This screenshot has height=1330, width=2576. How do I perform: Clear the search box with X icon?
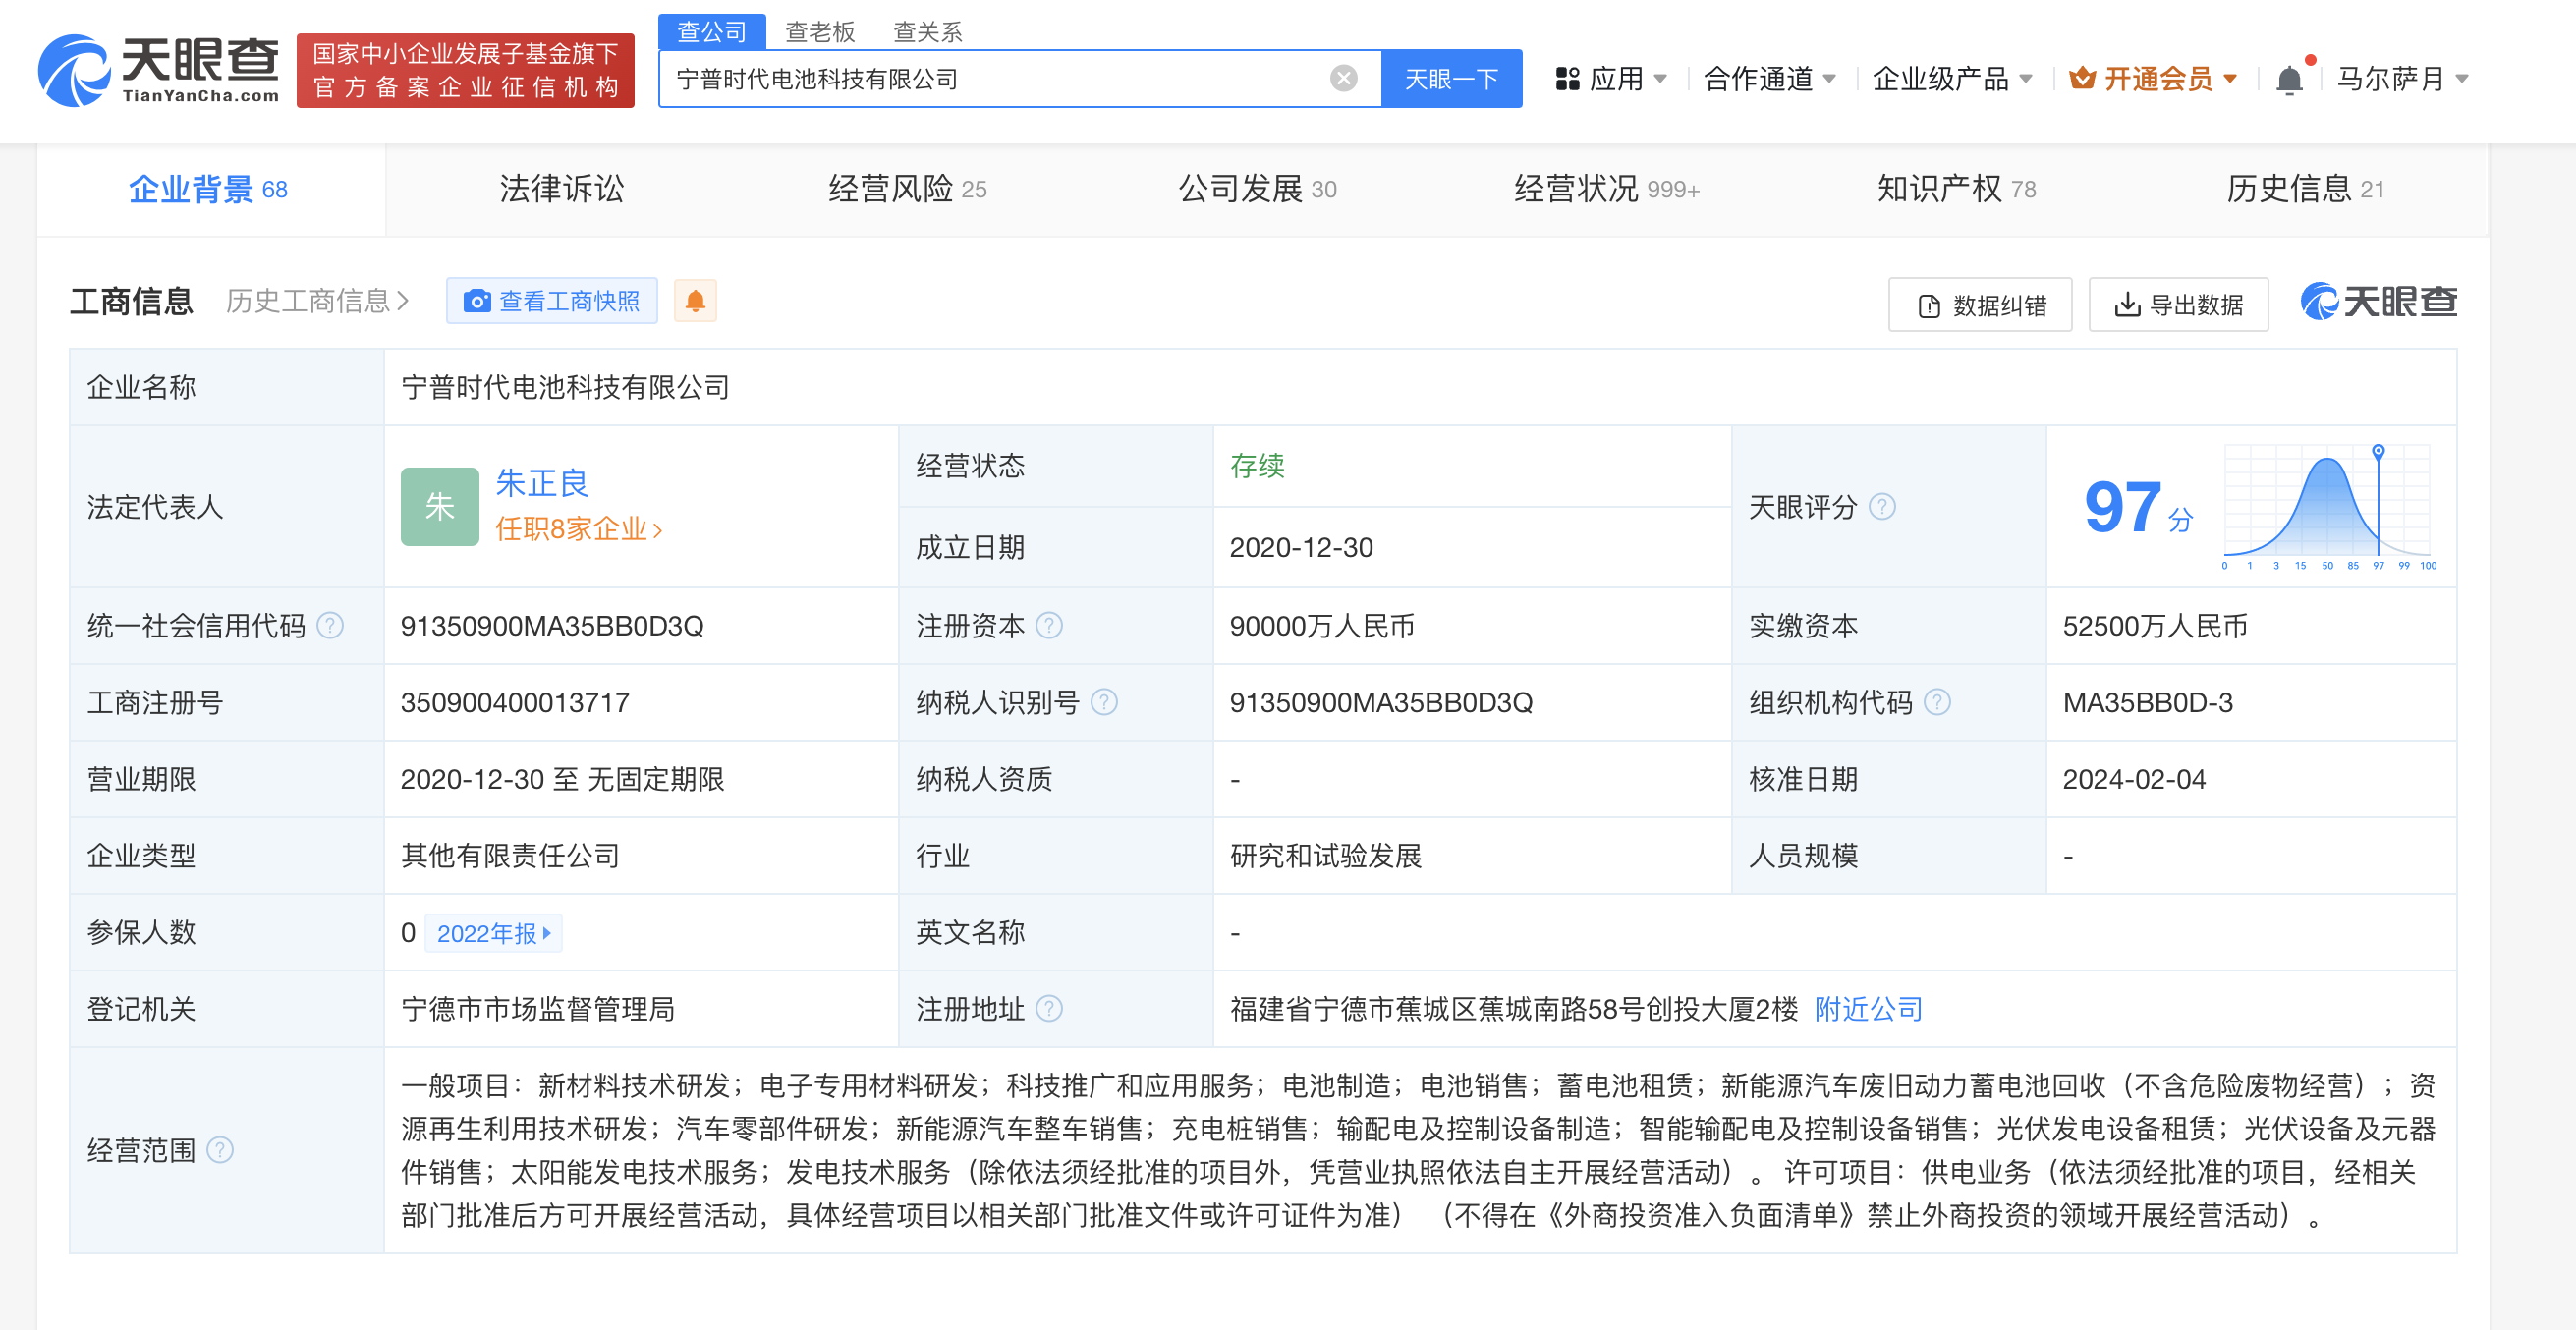coord(1343,78)
